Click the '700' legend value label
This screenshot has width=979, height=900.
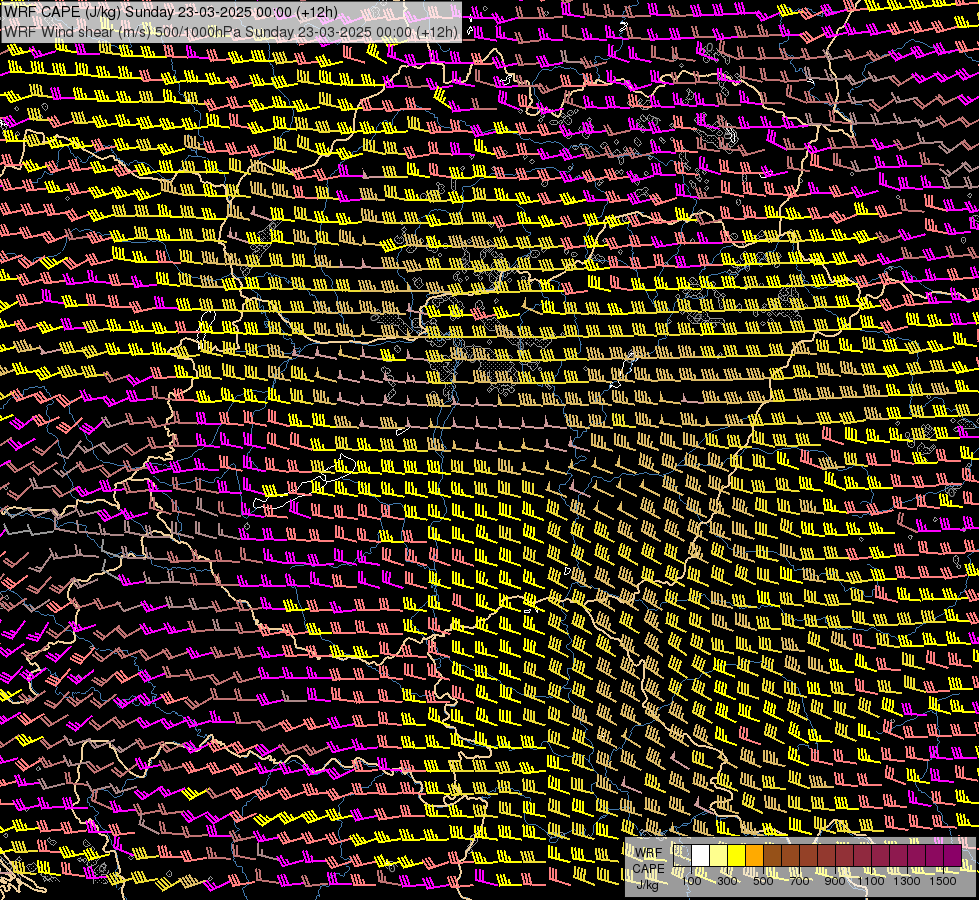pyautogui.click(x=799, y=881)
